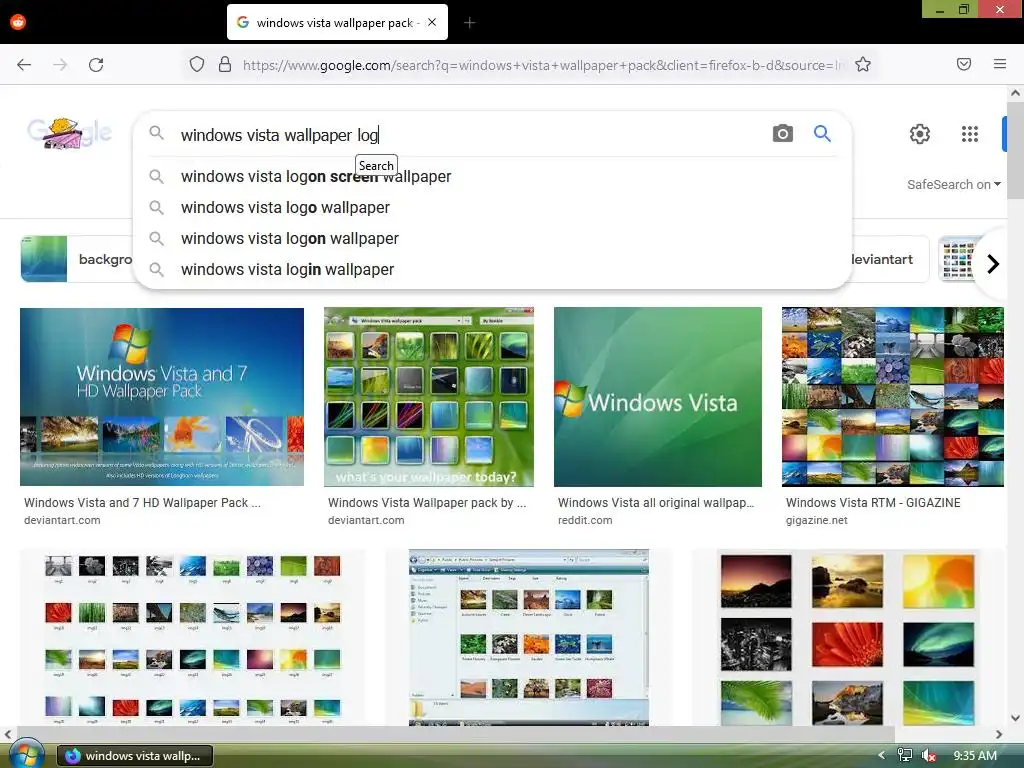Open the green Vista wallpaper pack grid image

point(428,397)
